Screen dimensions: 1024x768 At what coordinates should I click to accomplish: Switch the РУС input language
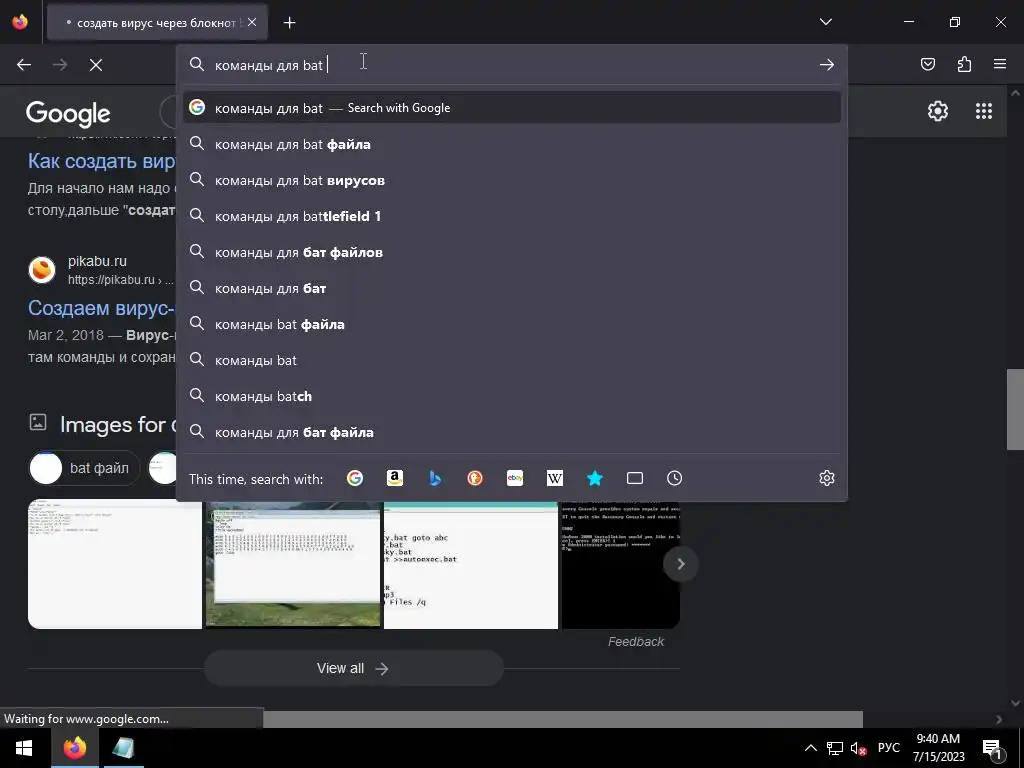pos(888,748)
